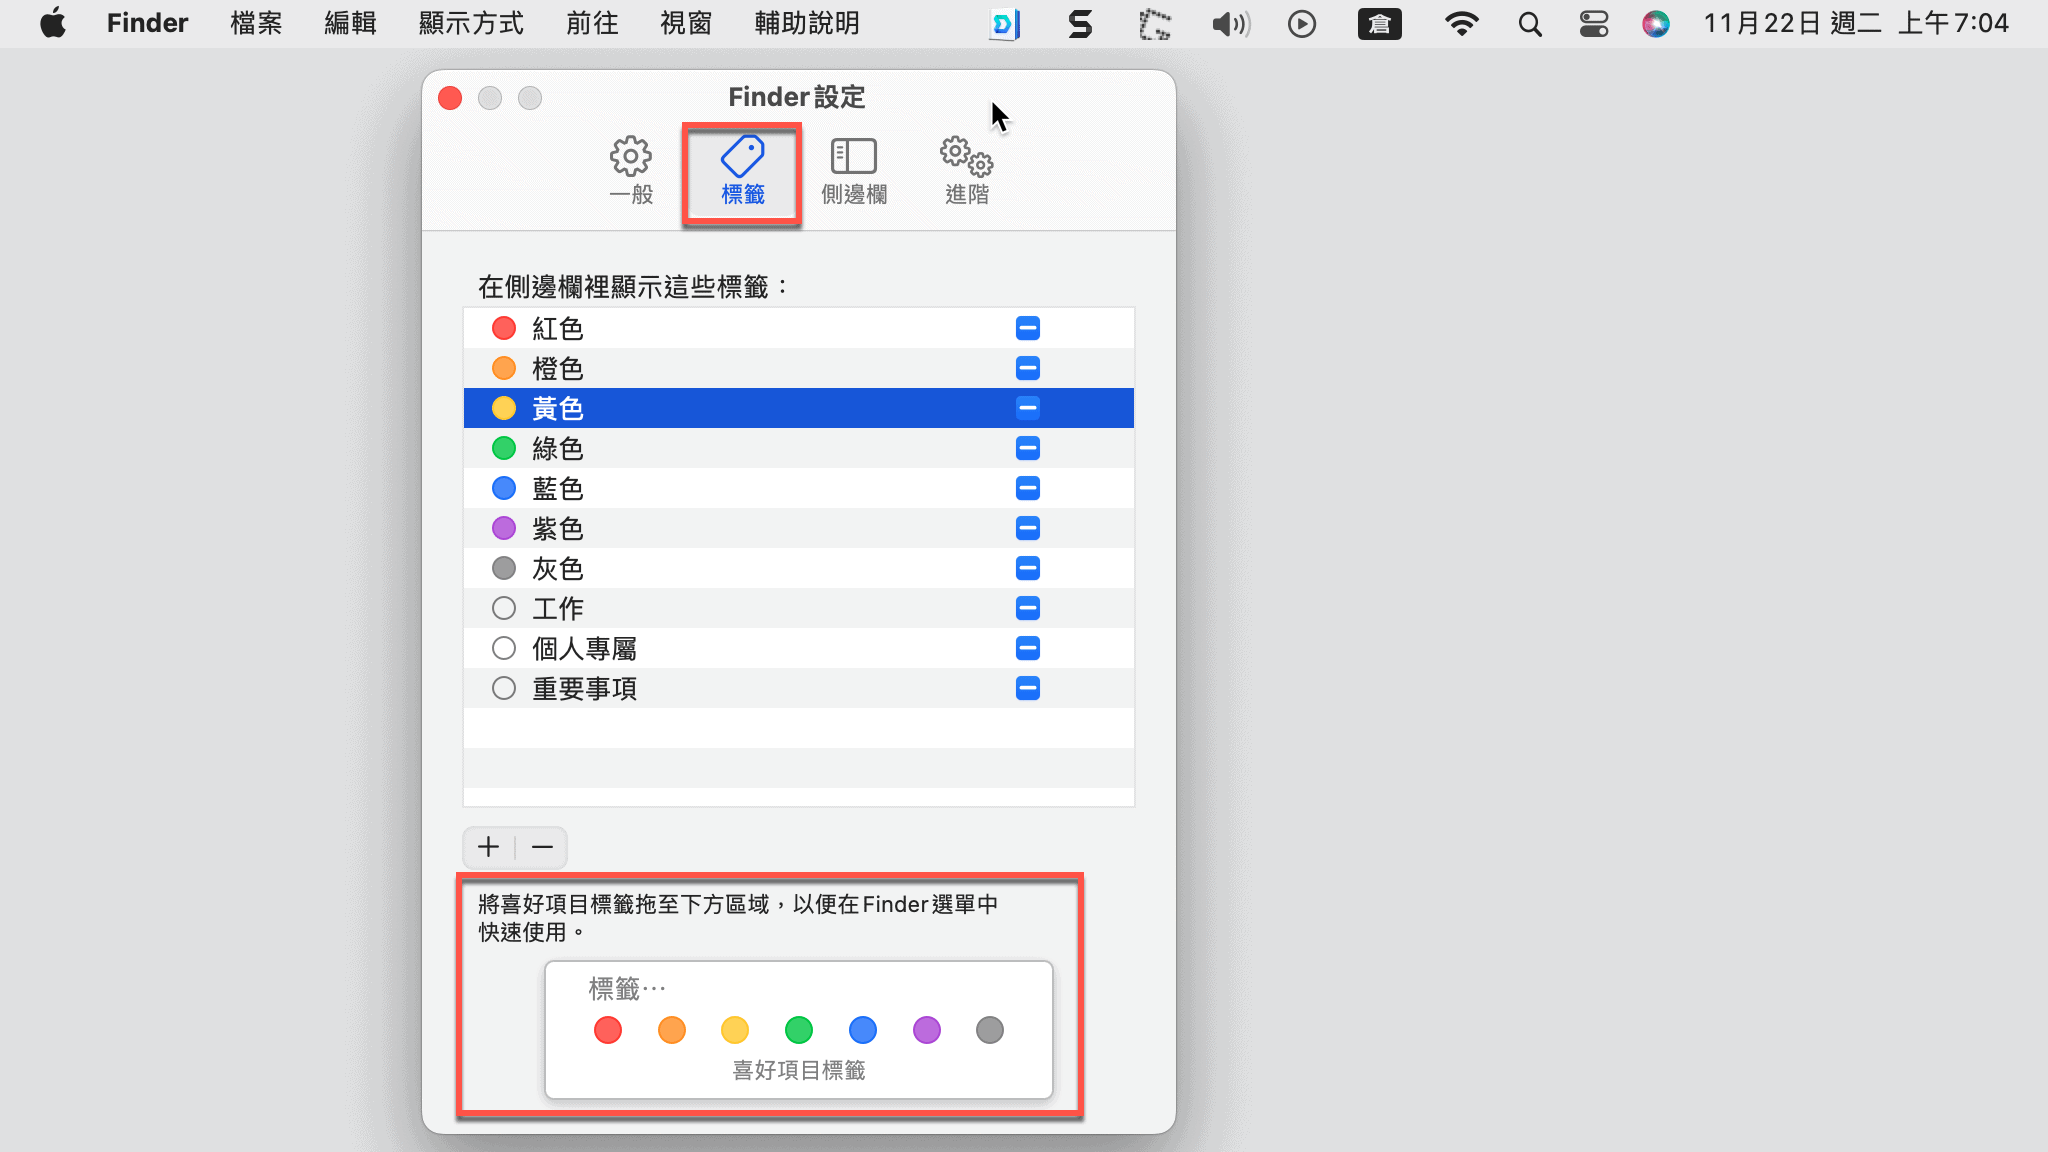This screenshot has width=2048, height=1152.
Task: Open the 顯示方式 (View) menu
Action: 471,23
